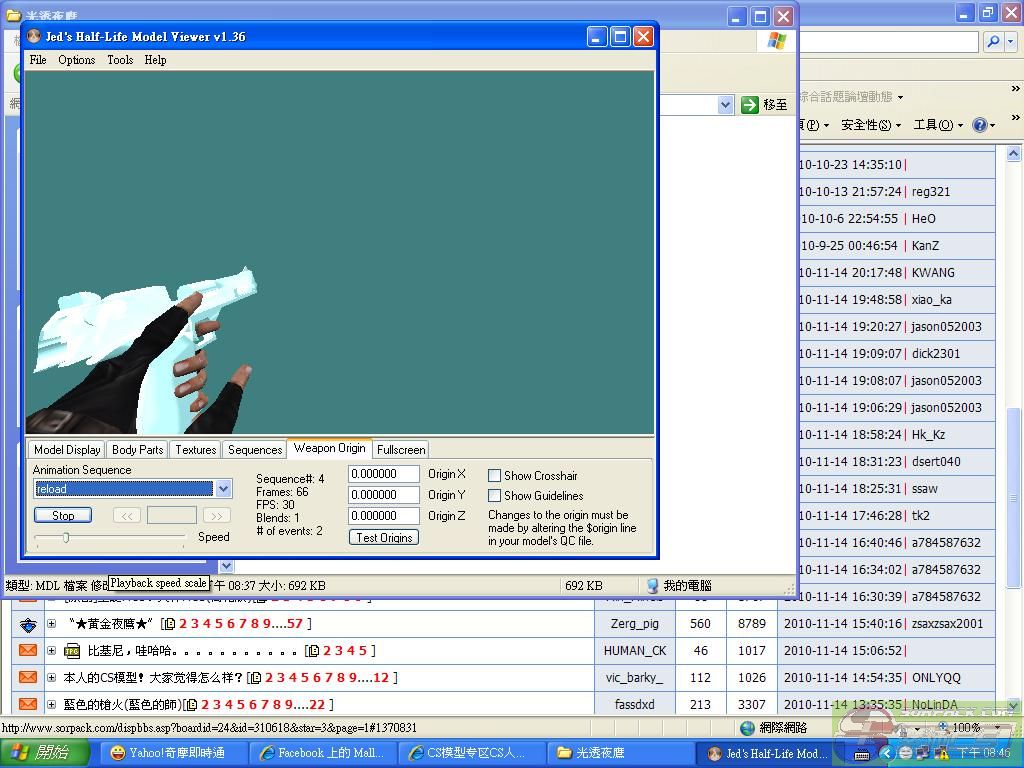Open the 工具(O) dropdown menu
Screen dimensions: 1024x768
pyautogui.click(x=938, y=125)
